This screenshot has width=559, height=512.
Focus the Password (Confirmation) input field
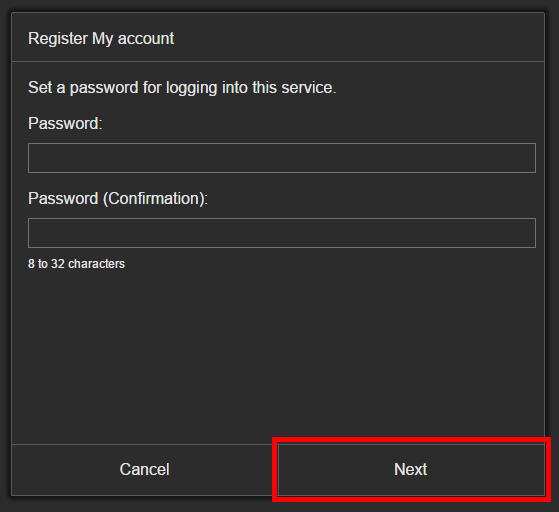click(282, 233)
